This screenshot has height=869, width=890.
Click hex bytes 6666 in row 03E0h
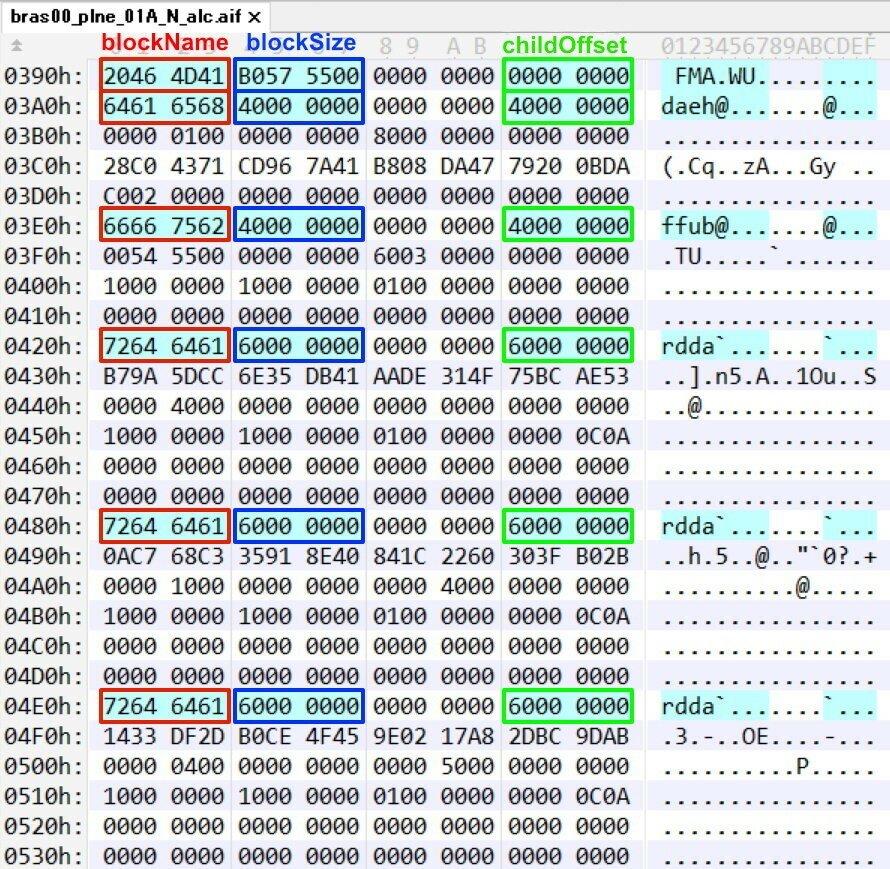(130, 226)
